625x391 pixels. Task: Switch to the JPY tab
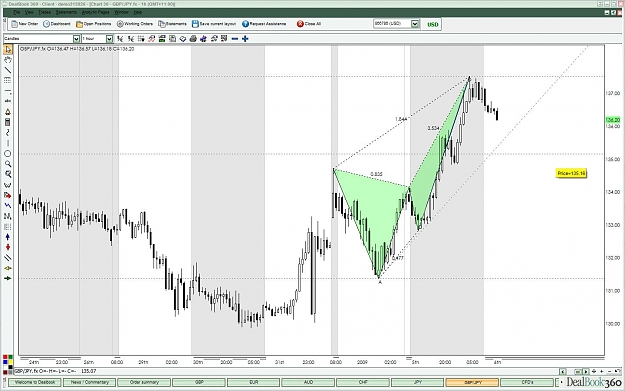[x=417, y=382]
